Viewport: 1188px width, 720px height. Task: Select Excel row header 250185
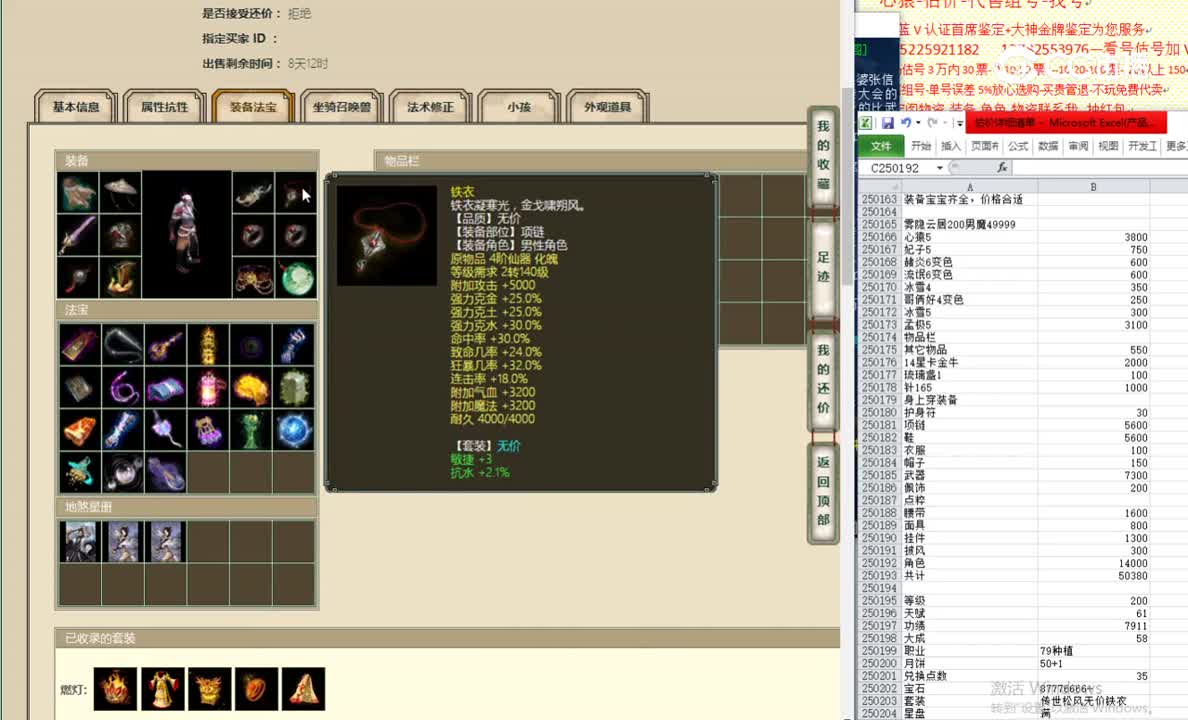tap(879, 475)
